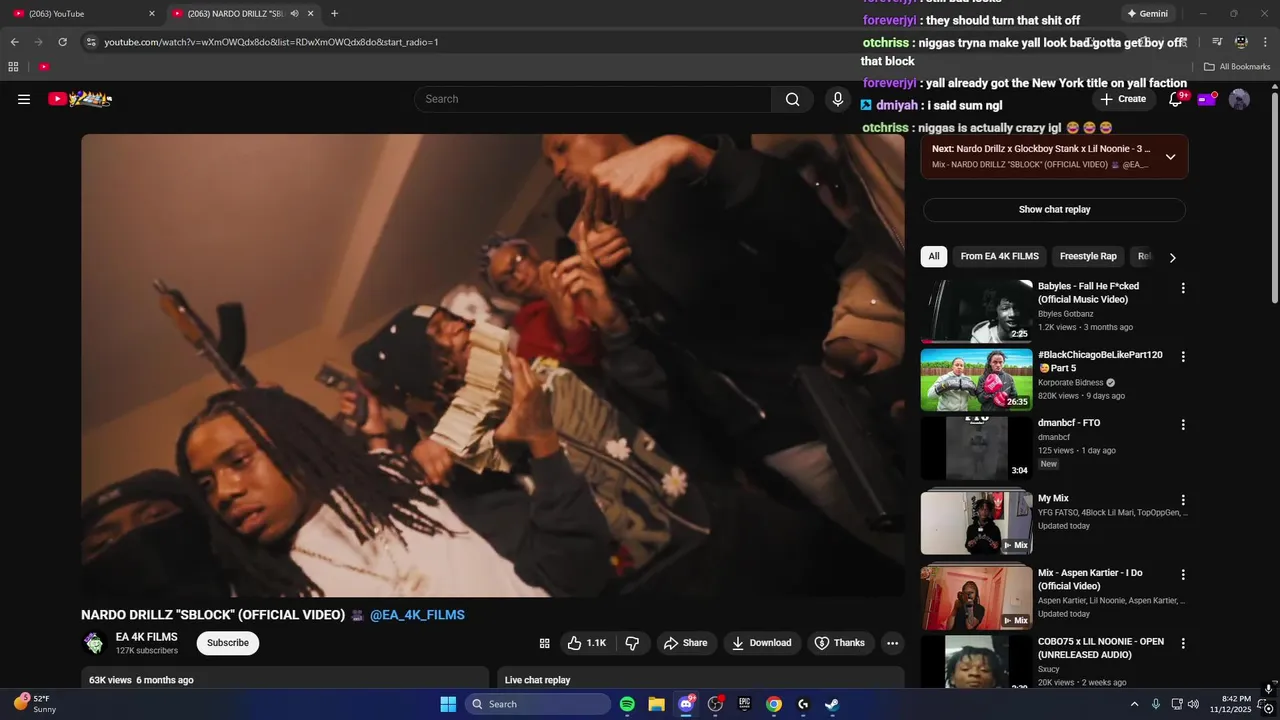This screenshot has height=720, width=1280.
Task: Expand the Next up playlist panel
Action: (x=1170, y=157)
